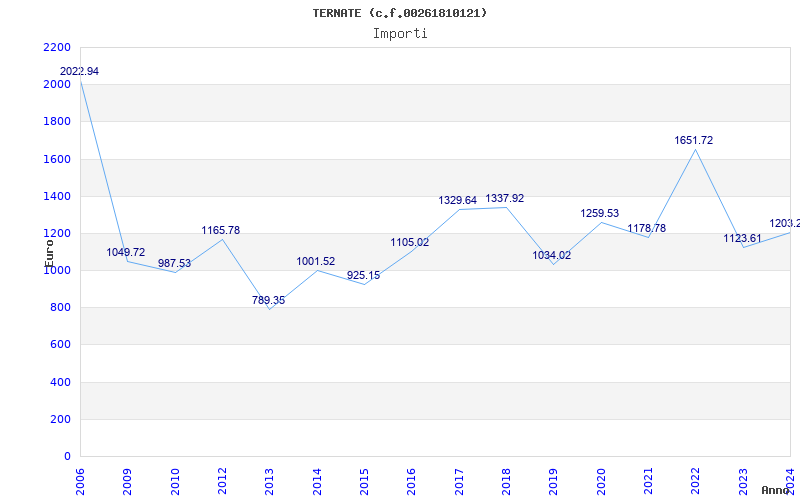Click x-axis year 2018
Viewport: 800px width, 500px height.
pos(507,482)
